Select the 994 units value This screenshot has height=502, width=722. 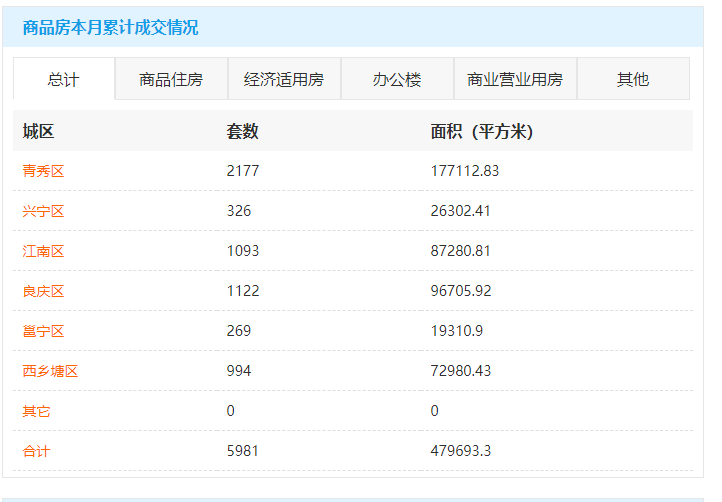pyautogui.click(x=239, y=371)
